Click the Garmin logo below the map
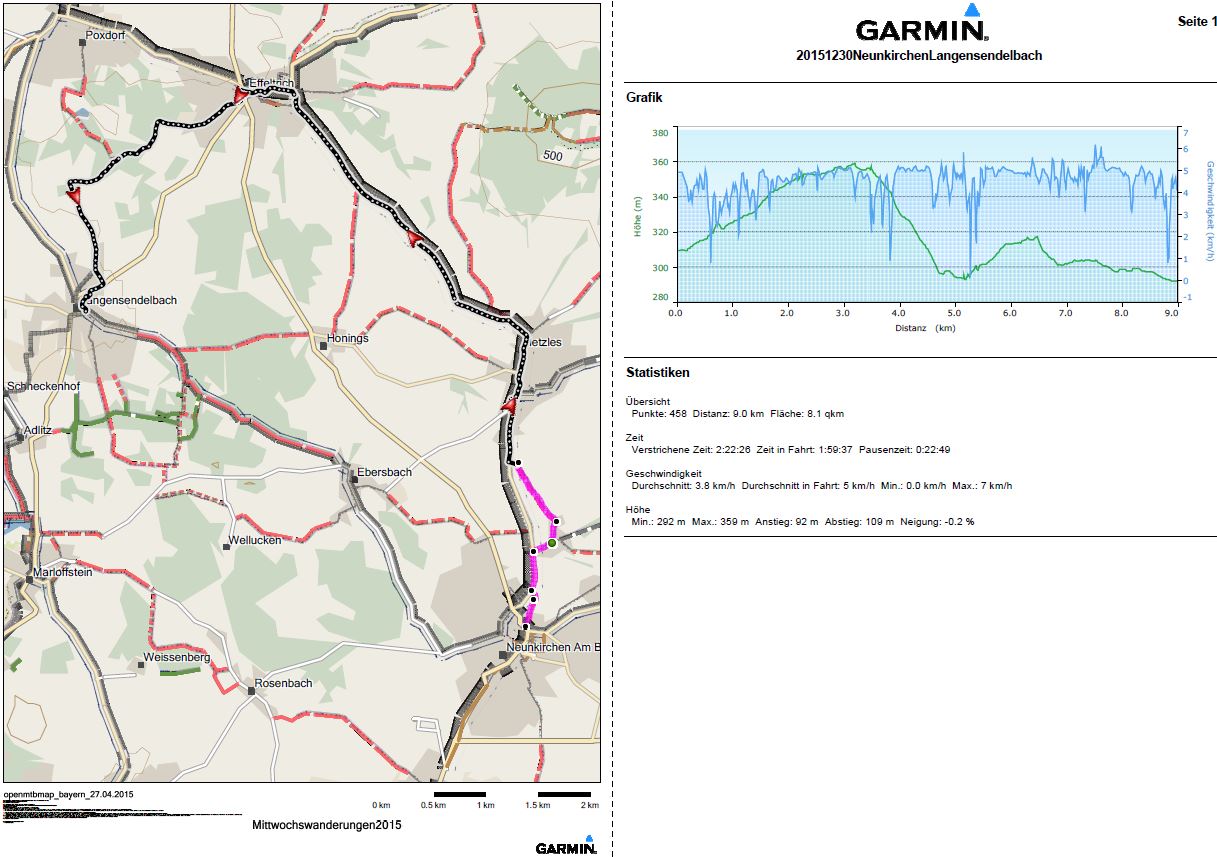 coord(566,846)
